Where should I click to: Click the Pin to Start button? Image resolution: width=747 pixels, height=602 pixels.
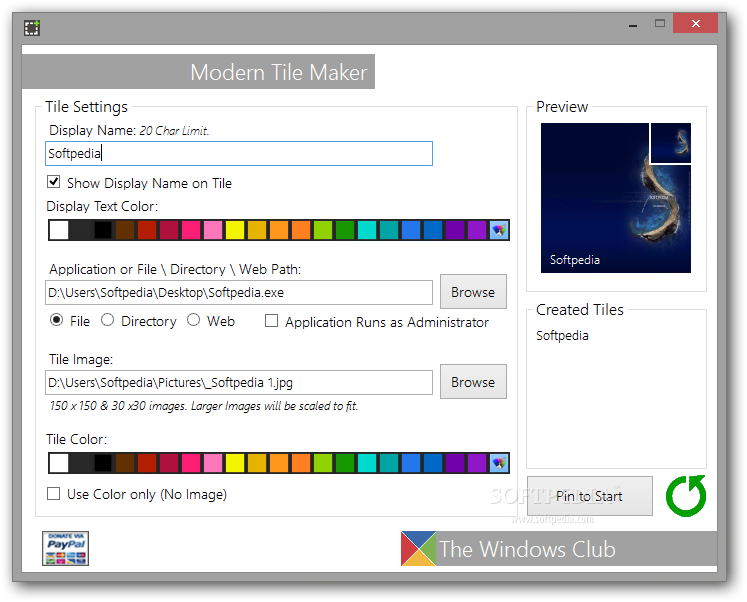tap(589, 496)
